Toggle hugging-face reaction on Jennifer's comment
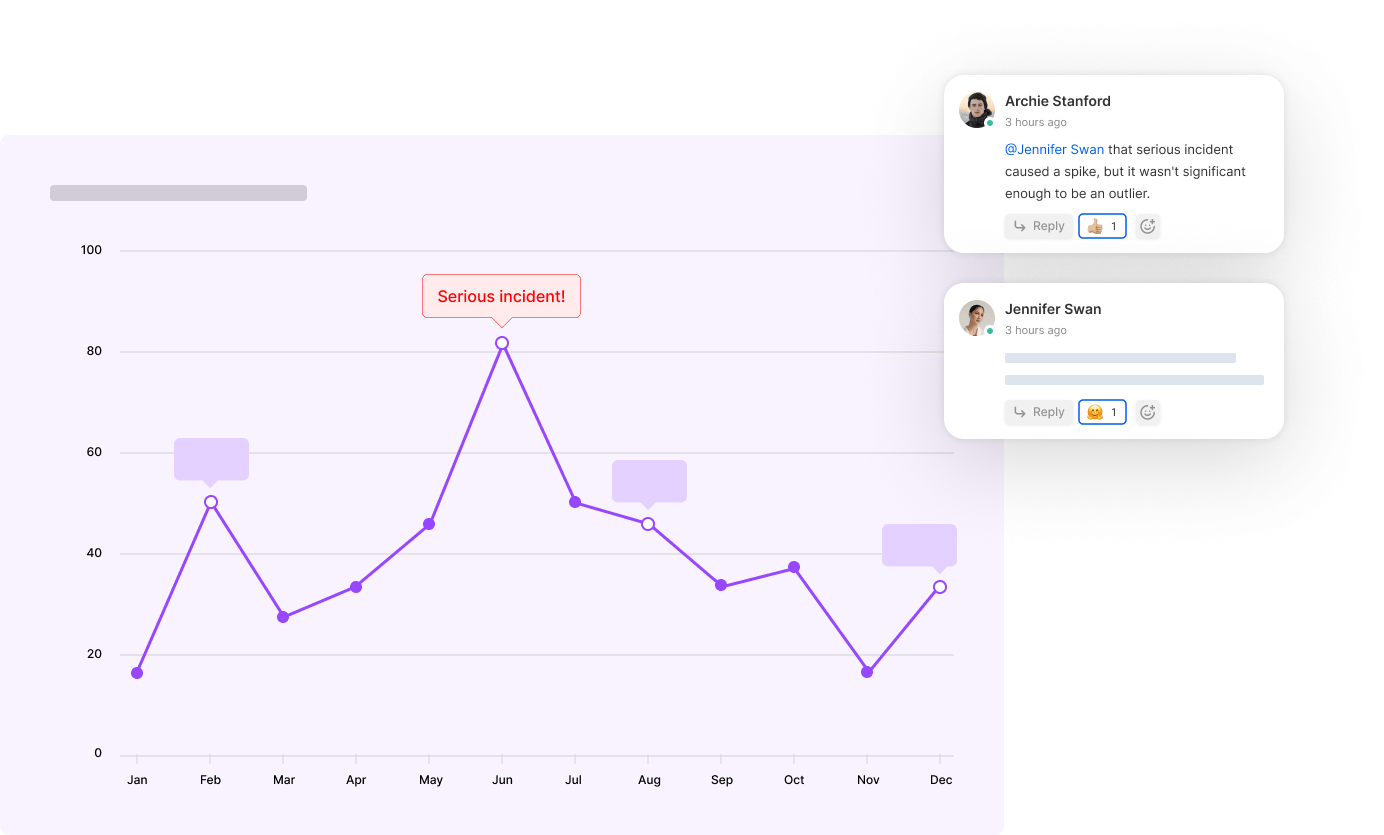 click(1102, 412)
